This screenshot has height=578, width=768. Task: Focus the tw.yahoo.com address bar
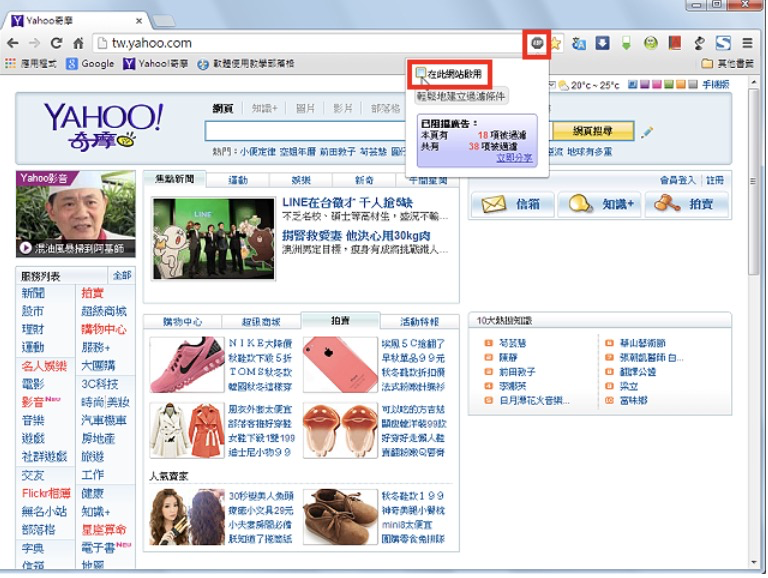coord(309,43)
